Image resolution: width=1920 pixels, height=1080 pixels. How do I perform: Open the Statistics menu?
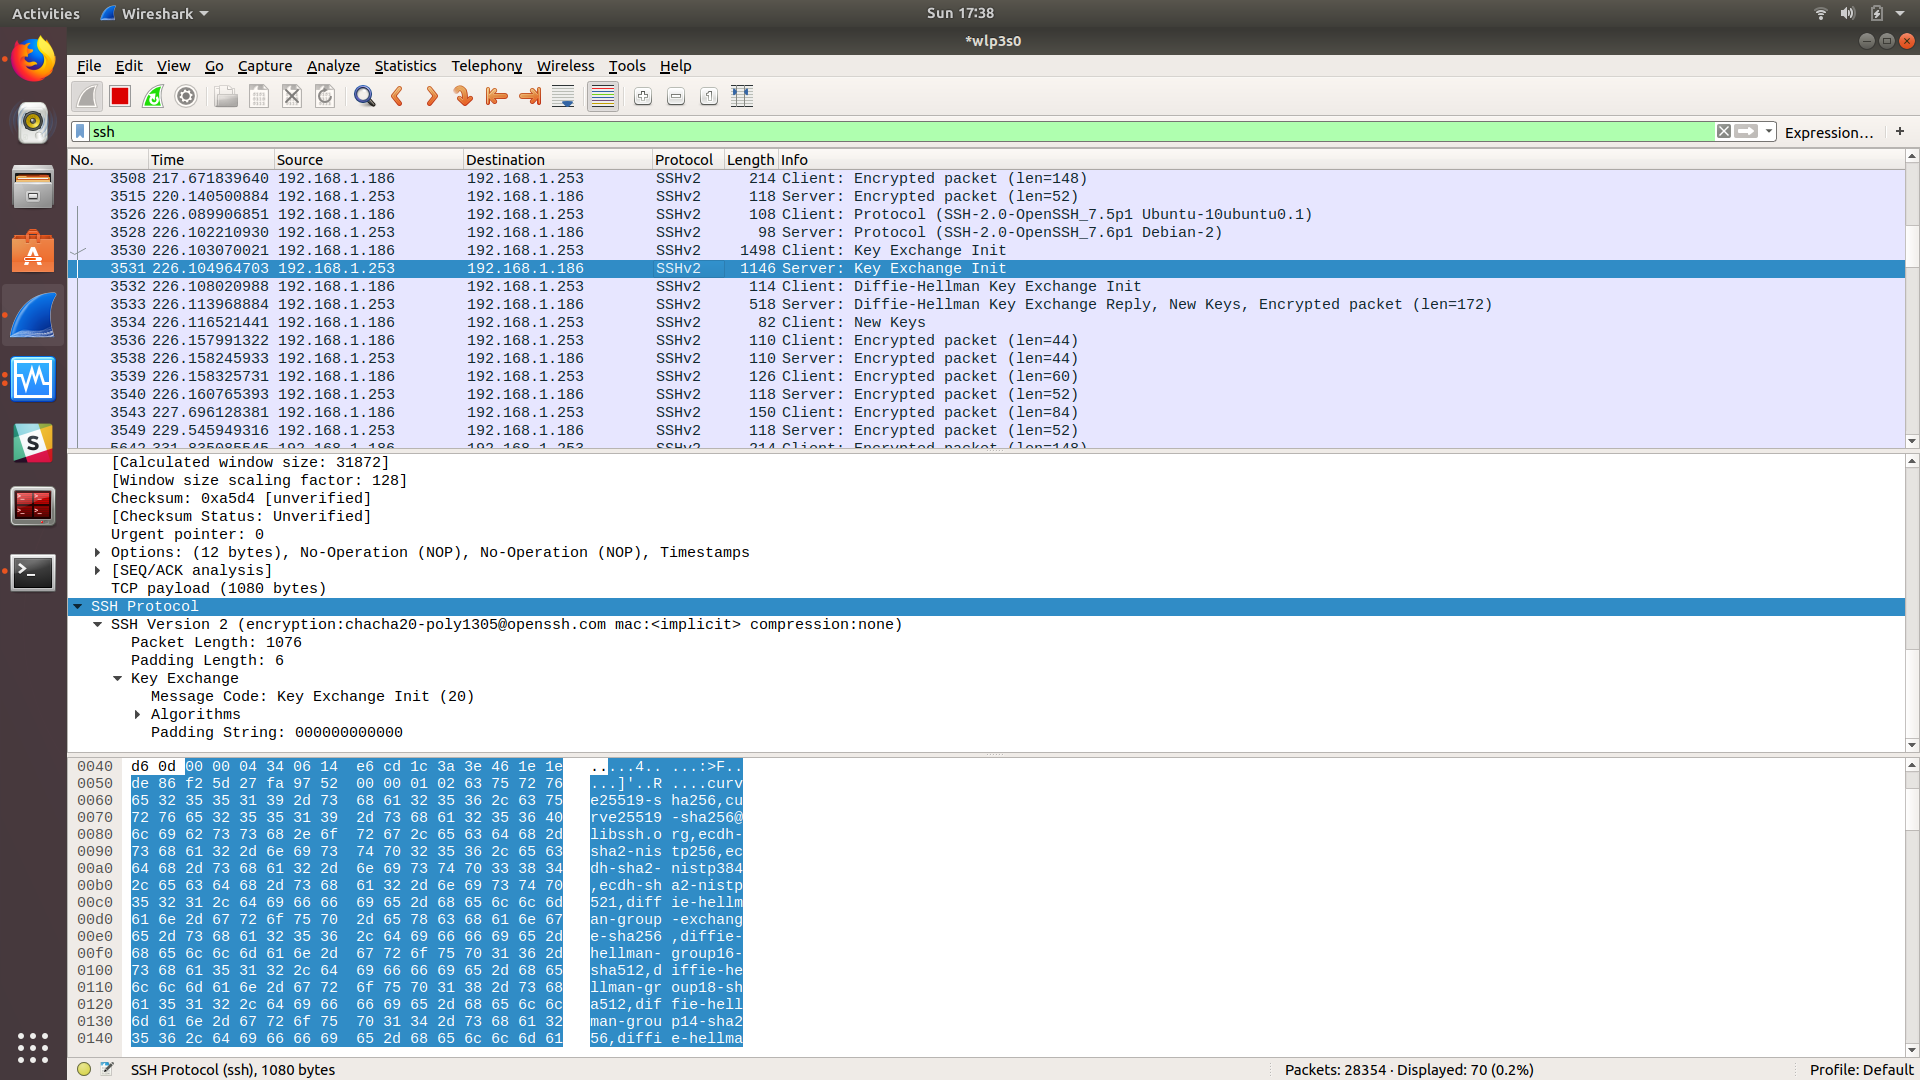(x=405, y=66)
